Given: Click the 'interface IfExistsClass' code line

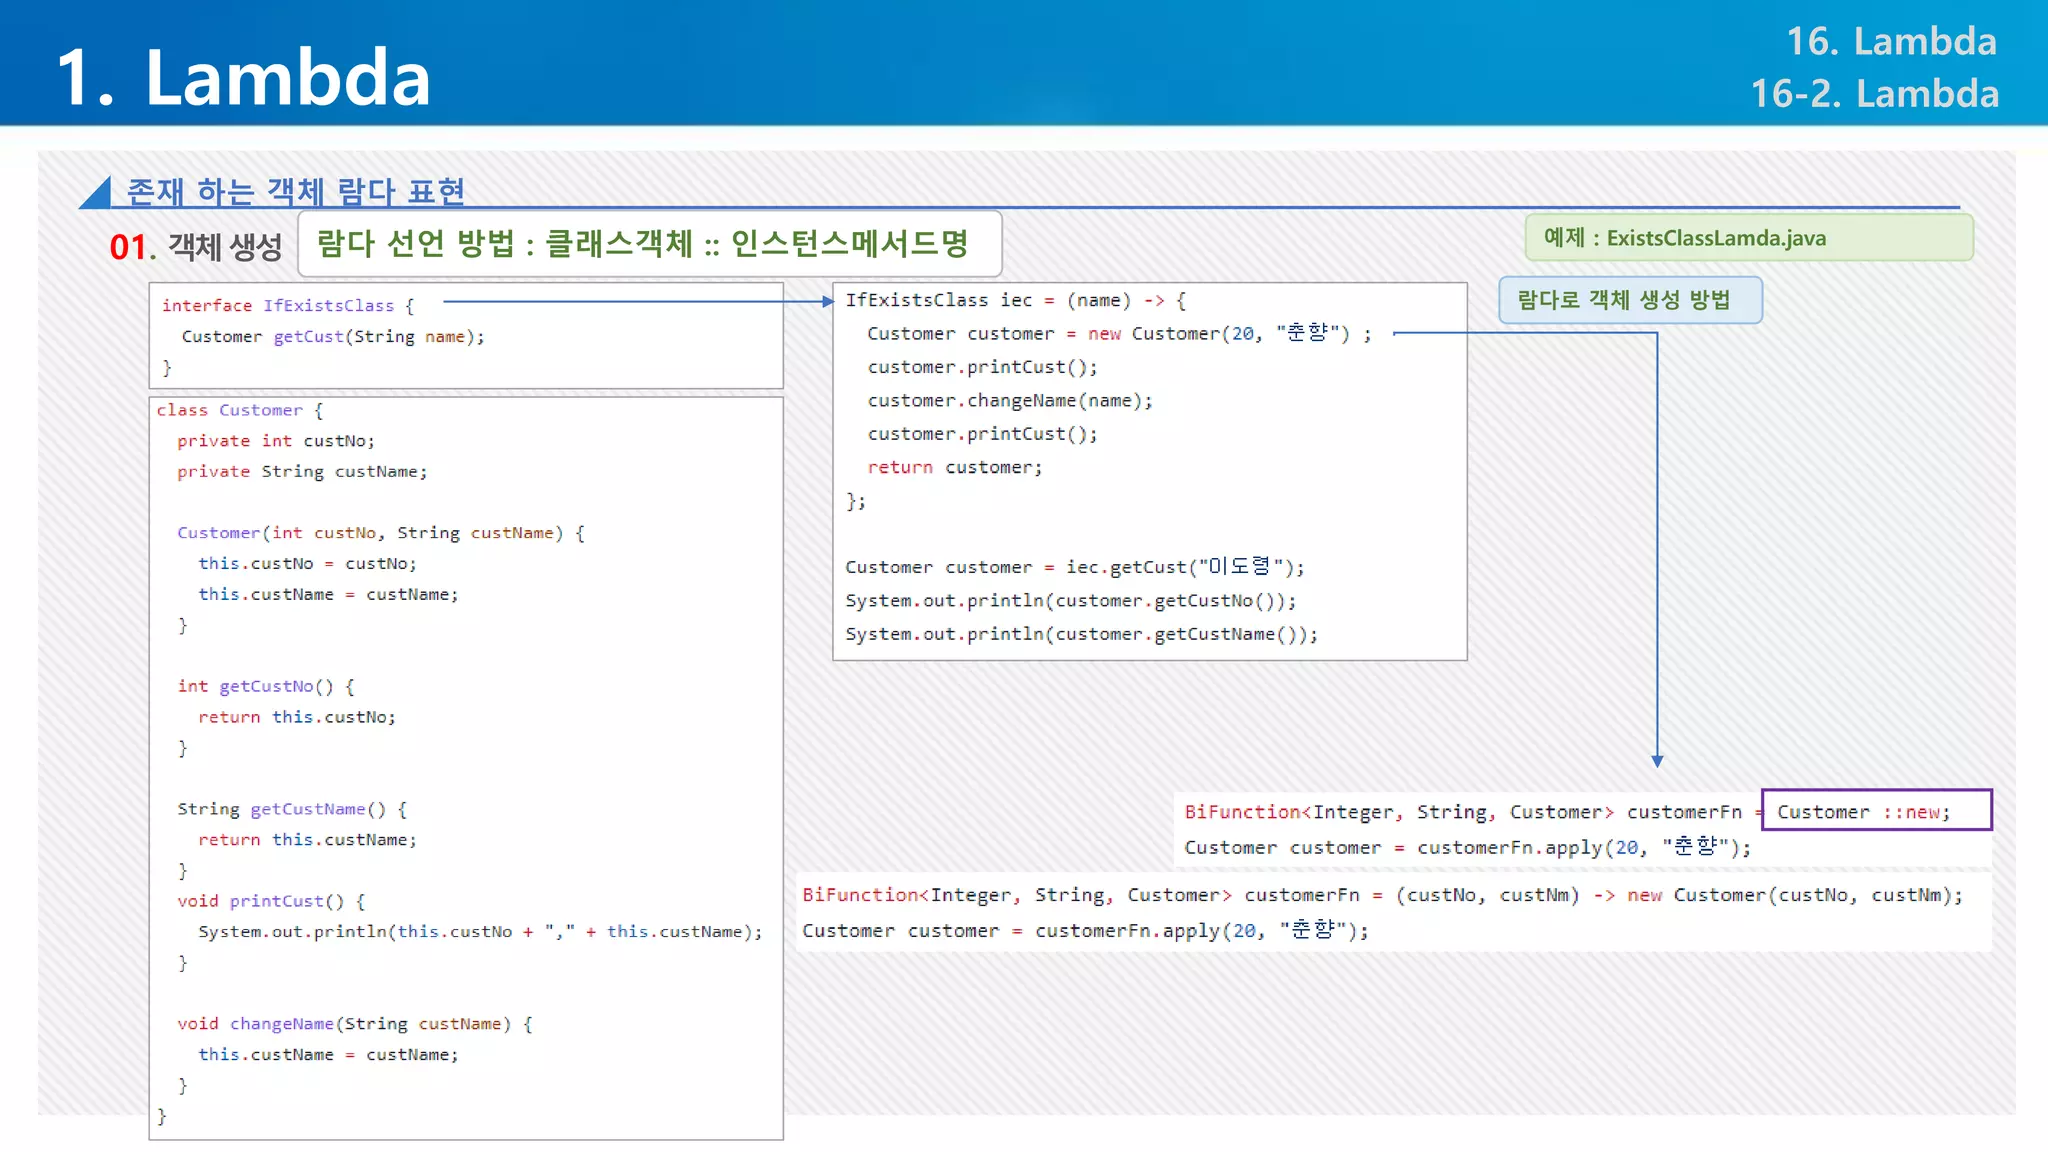Looking at the screenshot, I should (x=287, y=306).
